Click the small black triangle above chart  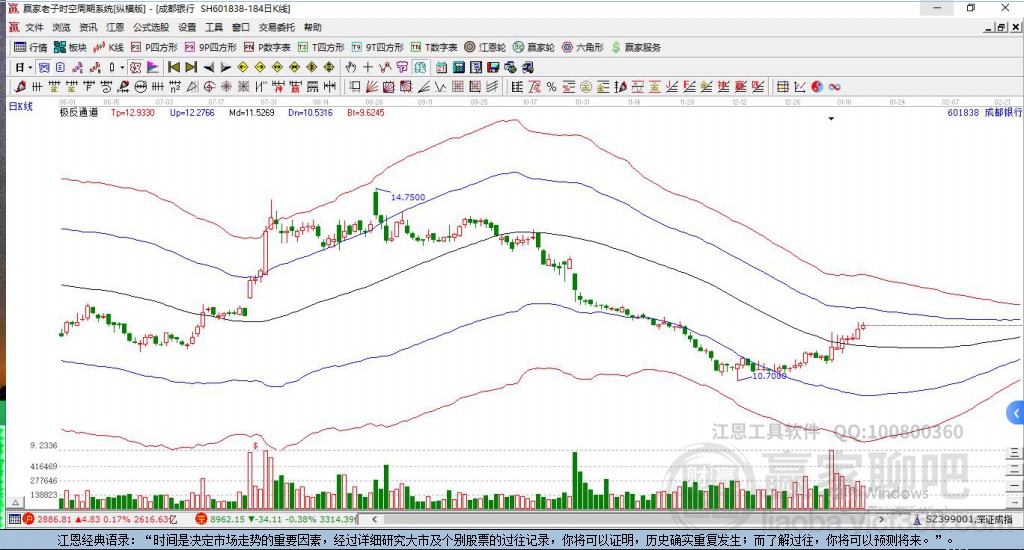tap(831, 119)
